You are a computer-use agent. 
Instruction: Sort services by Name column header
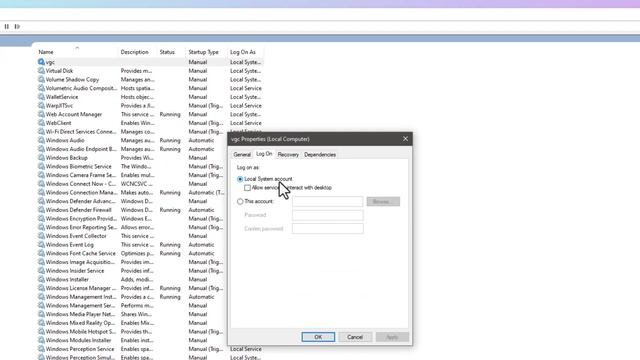tap(77, 52)
